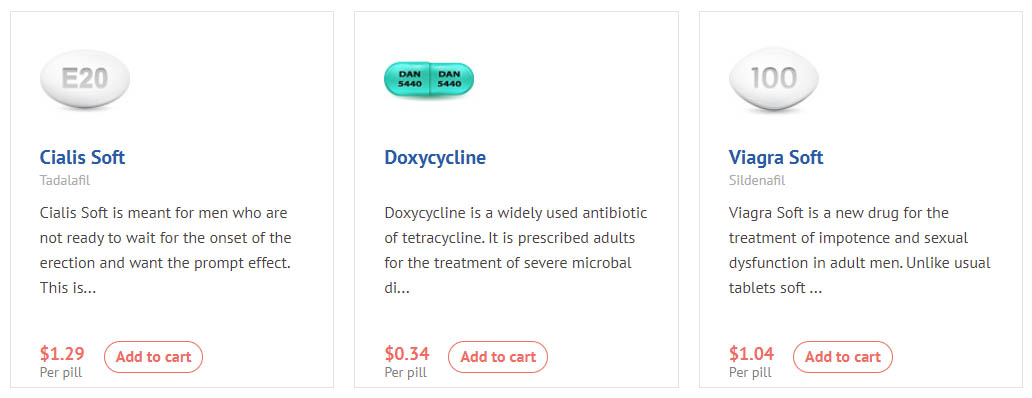
Task: Click the $1.04 price label
Action: click(x=751, y=354)
